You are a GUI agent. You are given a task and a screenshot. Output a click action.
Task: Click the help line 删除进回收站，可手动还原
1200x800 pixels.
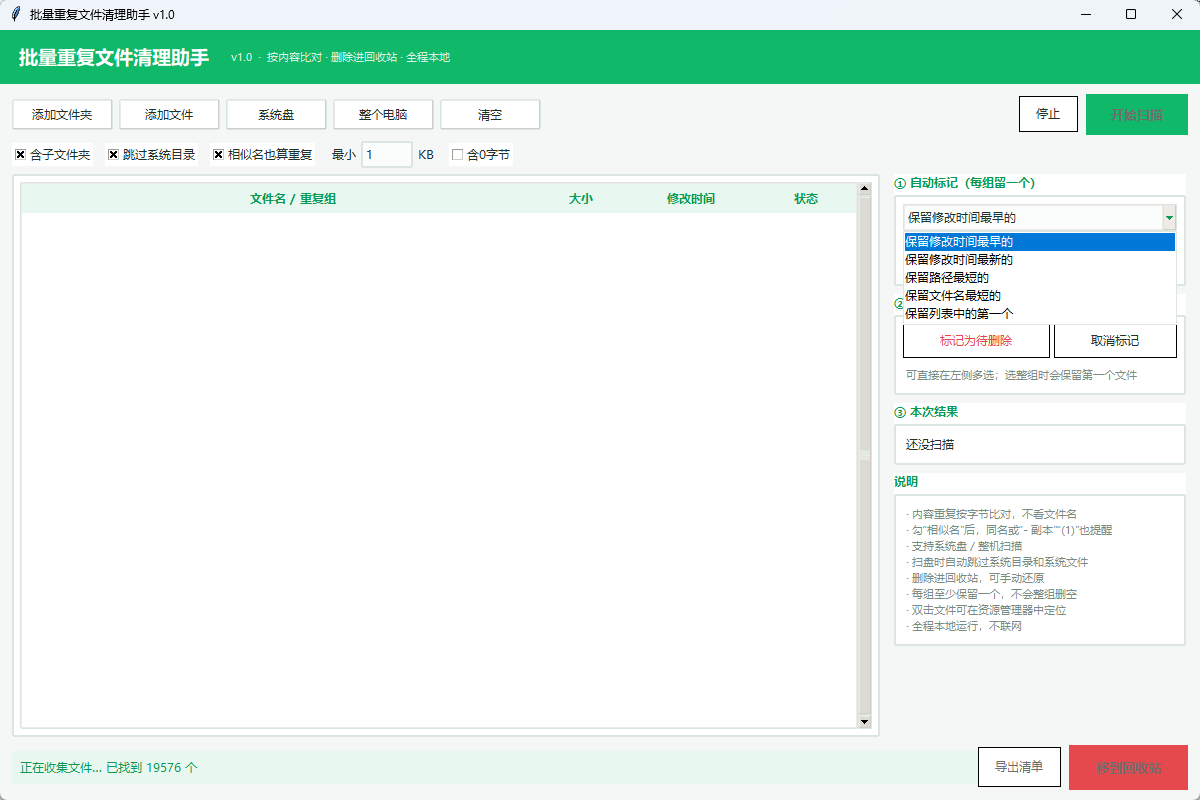(975, 578)
